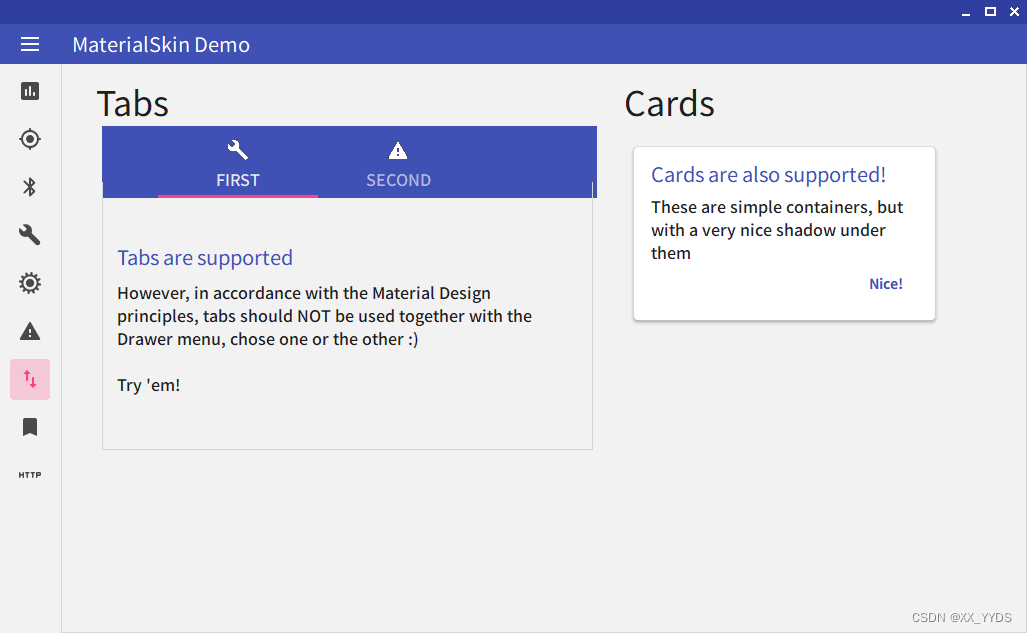Select the Bluetooth sidebar icon
This screenshot has width=1027, height=633.
click(x=29, y=187)
